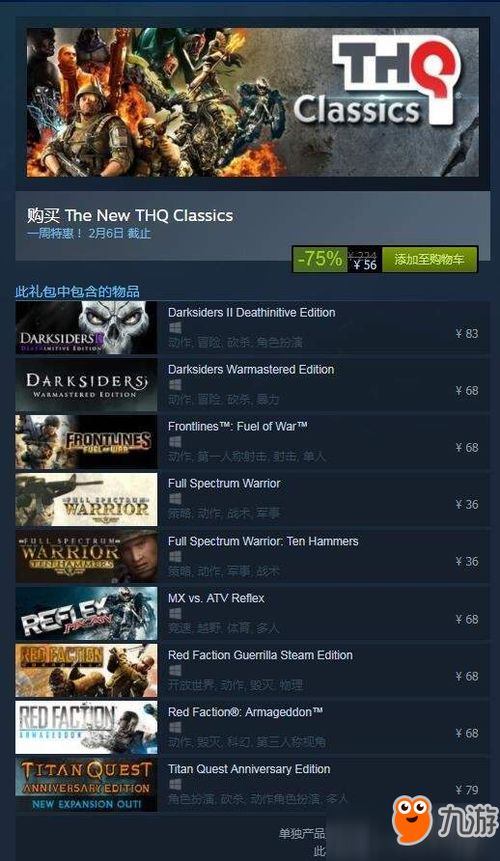500x861 pixels.
Task: Open Red Faction Guerrilla Steam Edition title
Action: 260,655
